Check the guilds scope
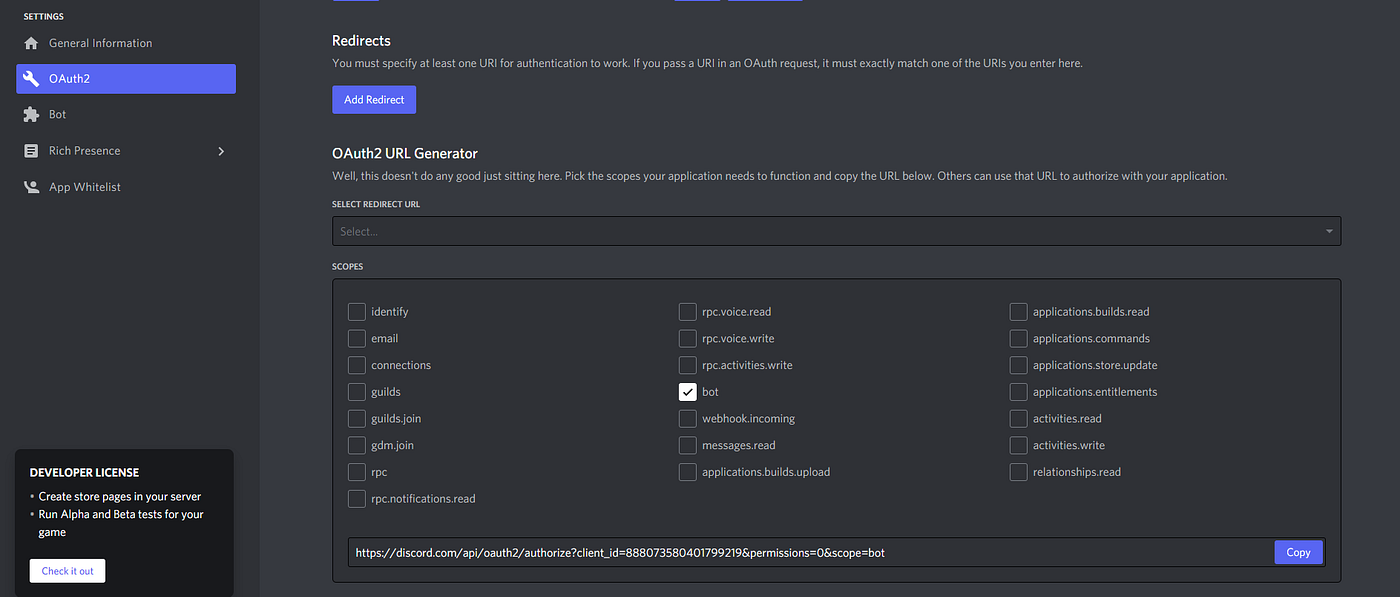 click(x=357, y=392)
